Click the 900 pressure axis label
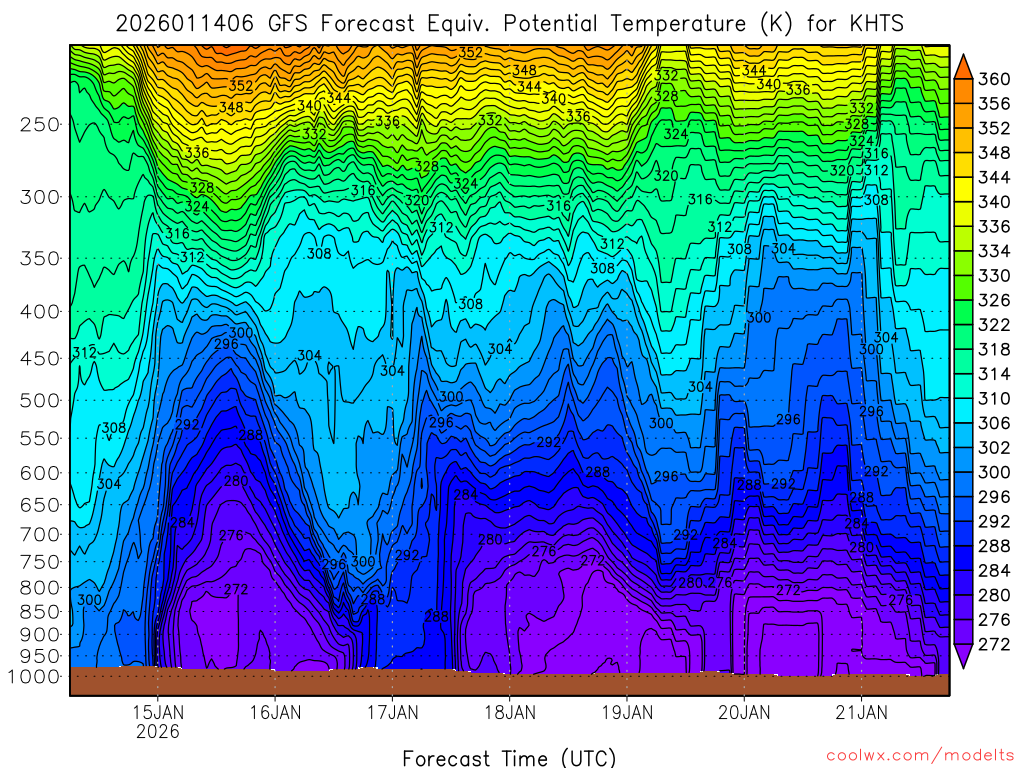Viewport: 1024px width, 768px height. pos(39,634)
